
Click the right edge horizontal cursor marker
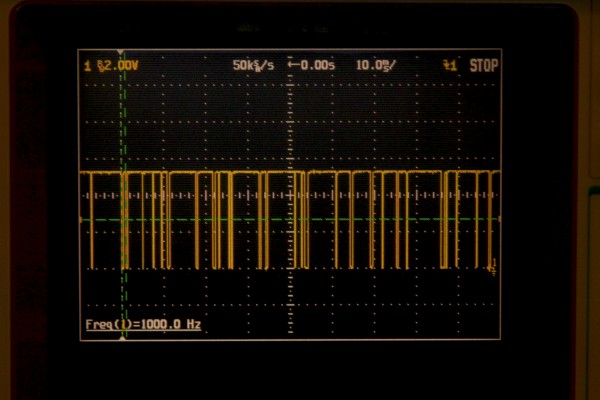pyautogui.click(x=498, y=220)
